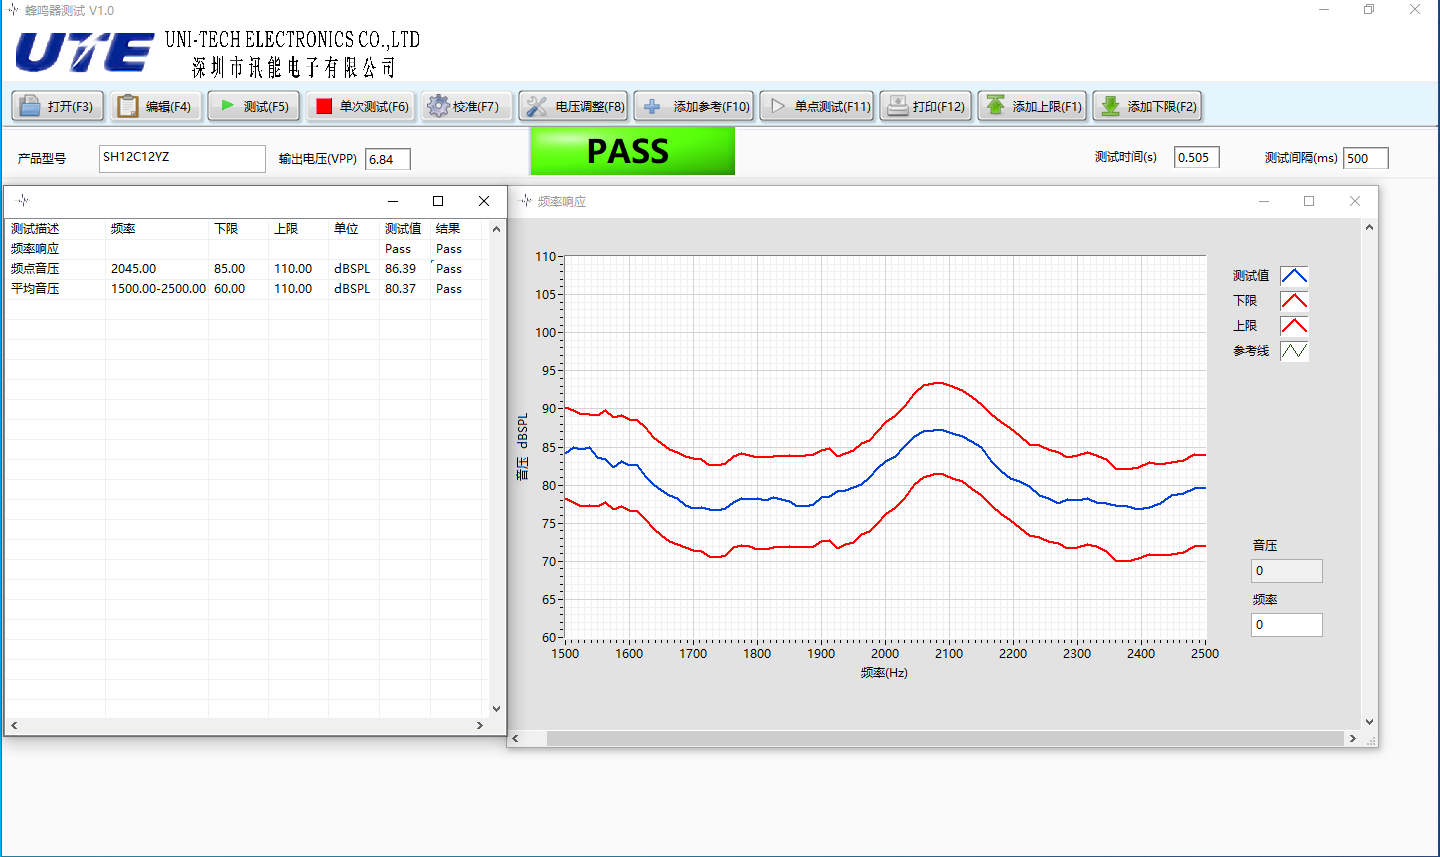Click the 60.00 lower limit cell
The height and width of the screenshot is (857, 1440).
238,289
